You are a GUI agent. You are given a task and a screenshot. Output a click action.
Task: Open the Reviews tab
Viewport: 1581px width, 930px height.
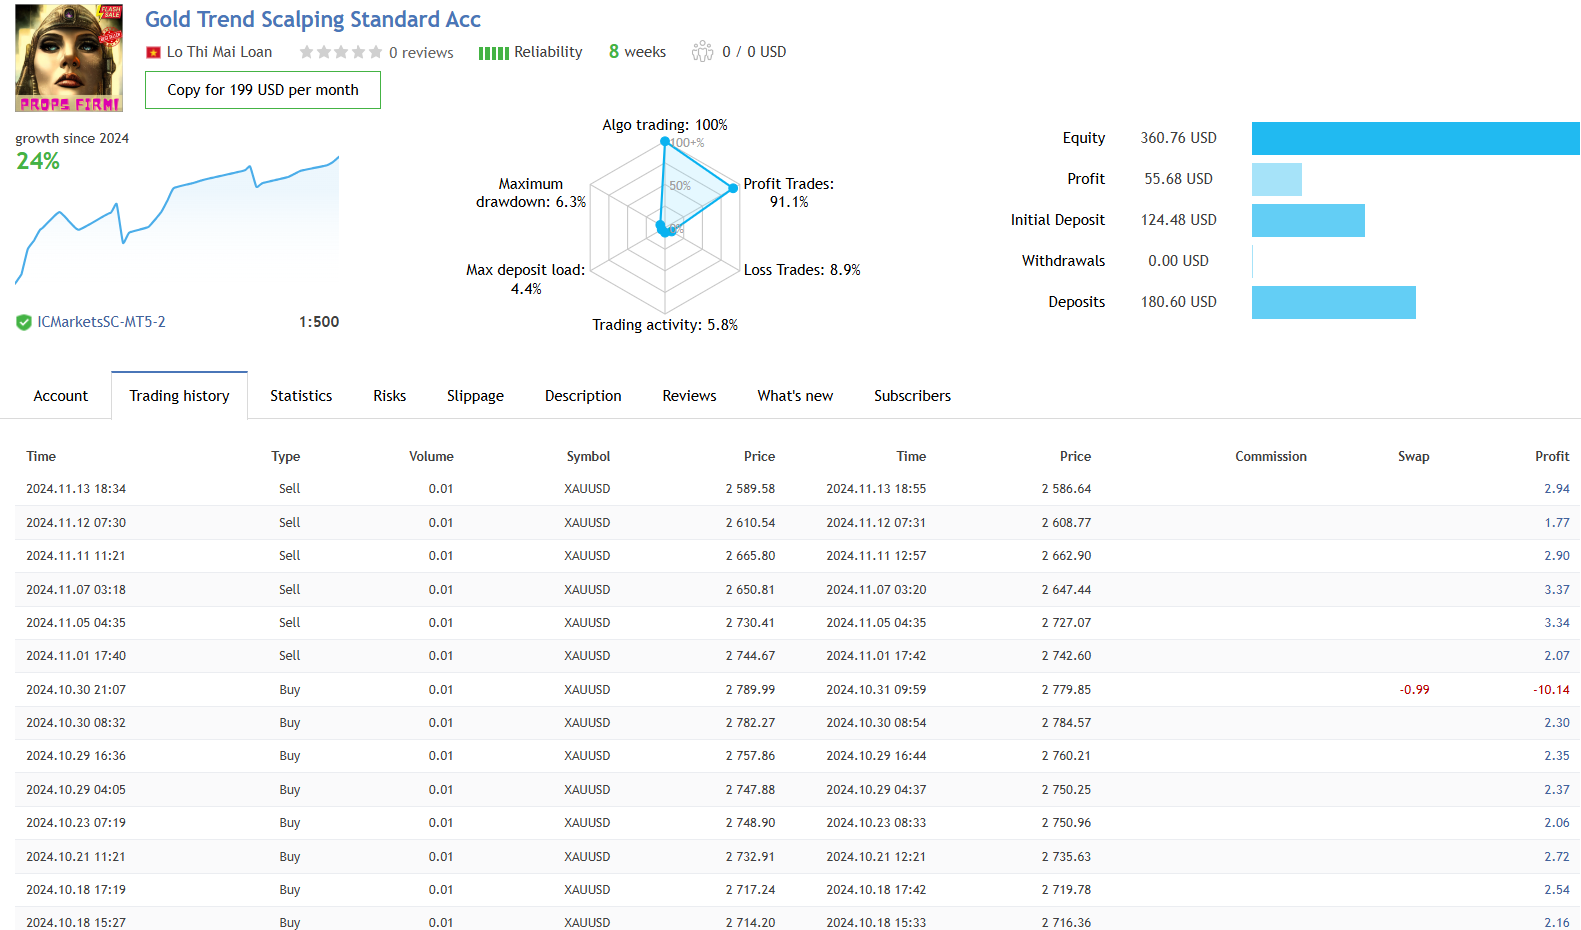[689, 396]
